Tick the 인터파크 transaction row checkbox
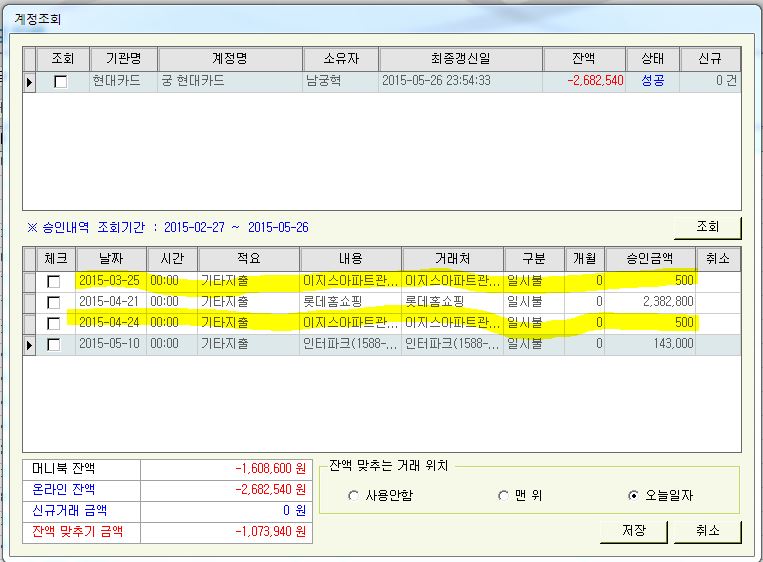This screenshot has height=562, width=763. 54,344
